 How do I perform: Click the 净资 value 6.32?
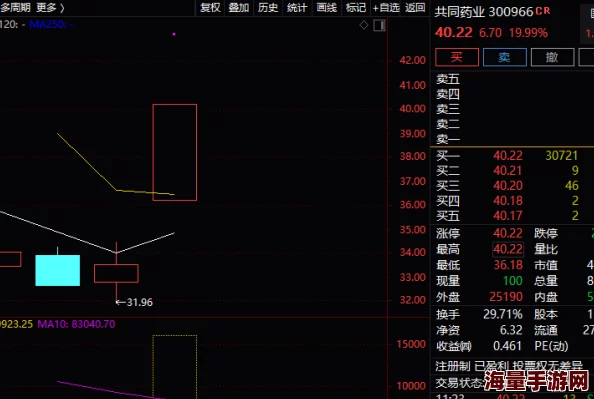pos(511,330)
